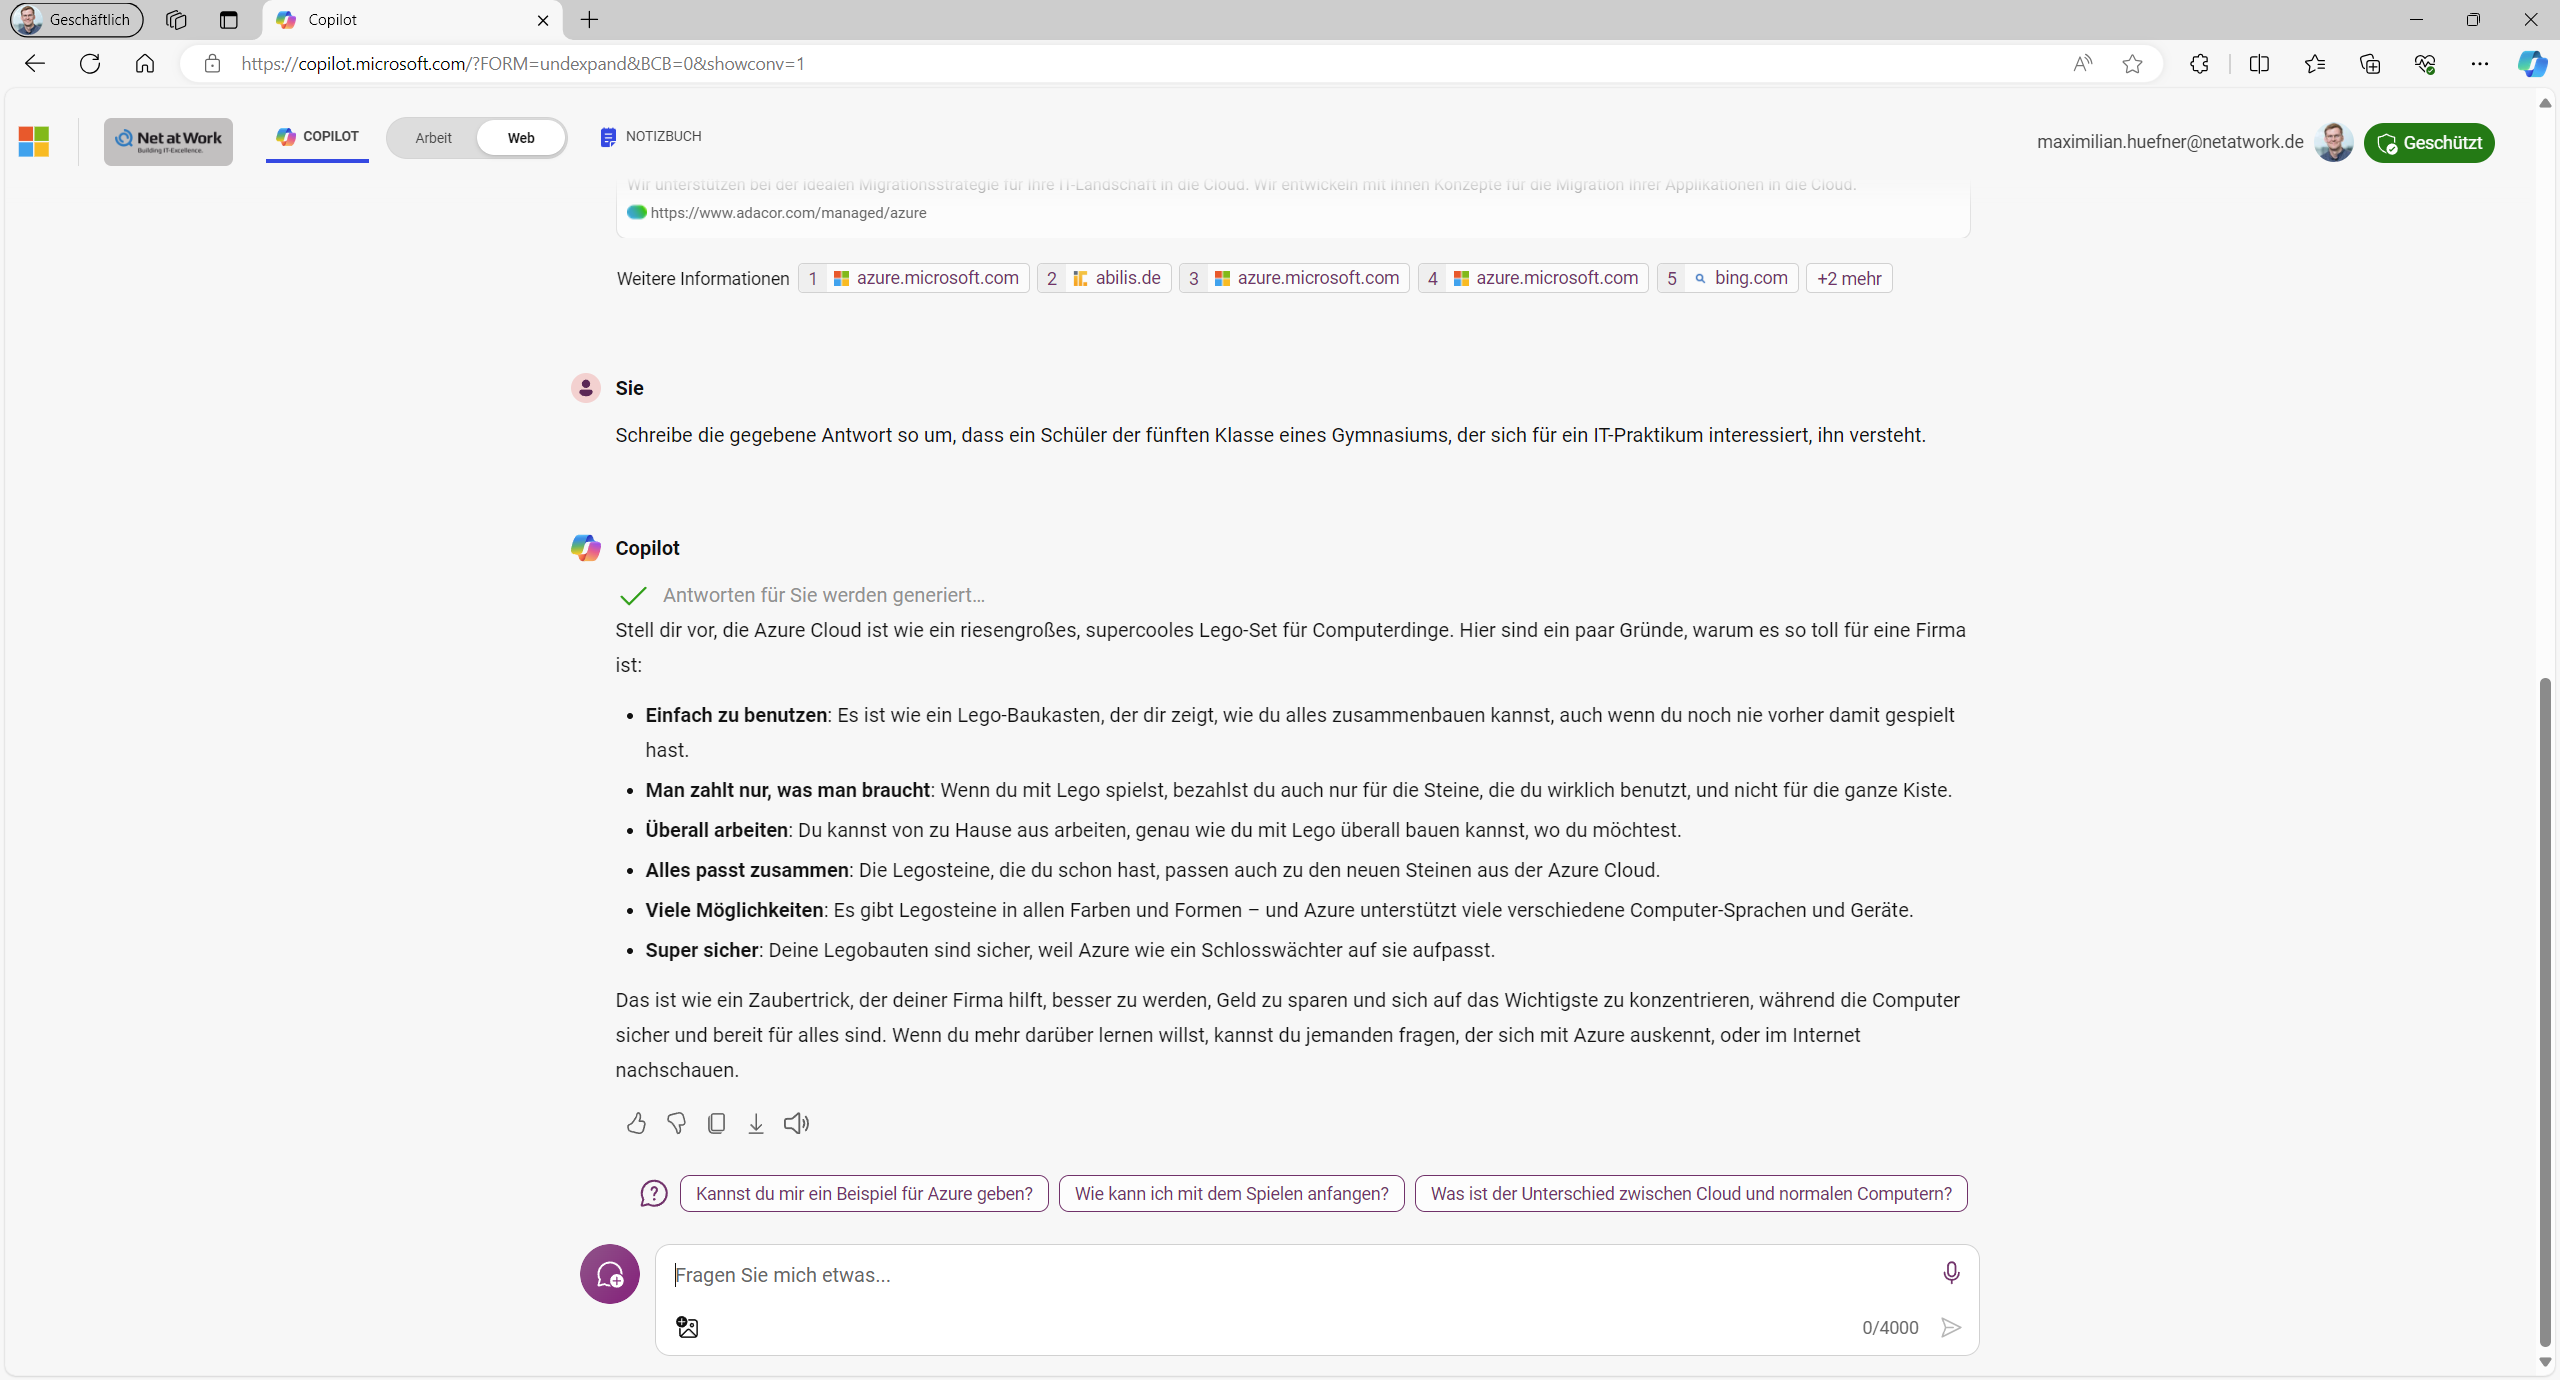Image resolution: width=2560 pixels, height=1380 pixels.
Task: Click the download response icon
Action: coord(756,1123)
